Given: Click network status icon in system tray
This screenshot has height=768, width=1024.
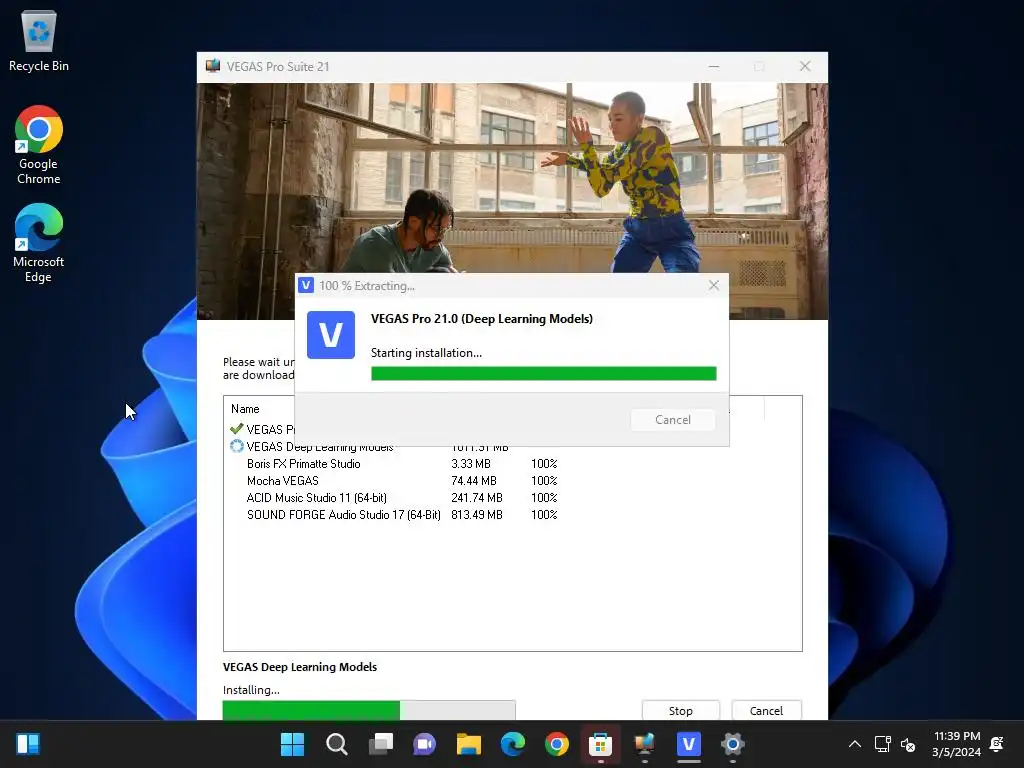Looking at the screenshot, I should (x=882, y=744).
